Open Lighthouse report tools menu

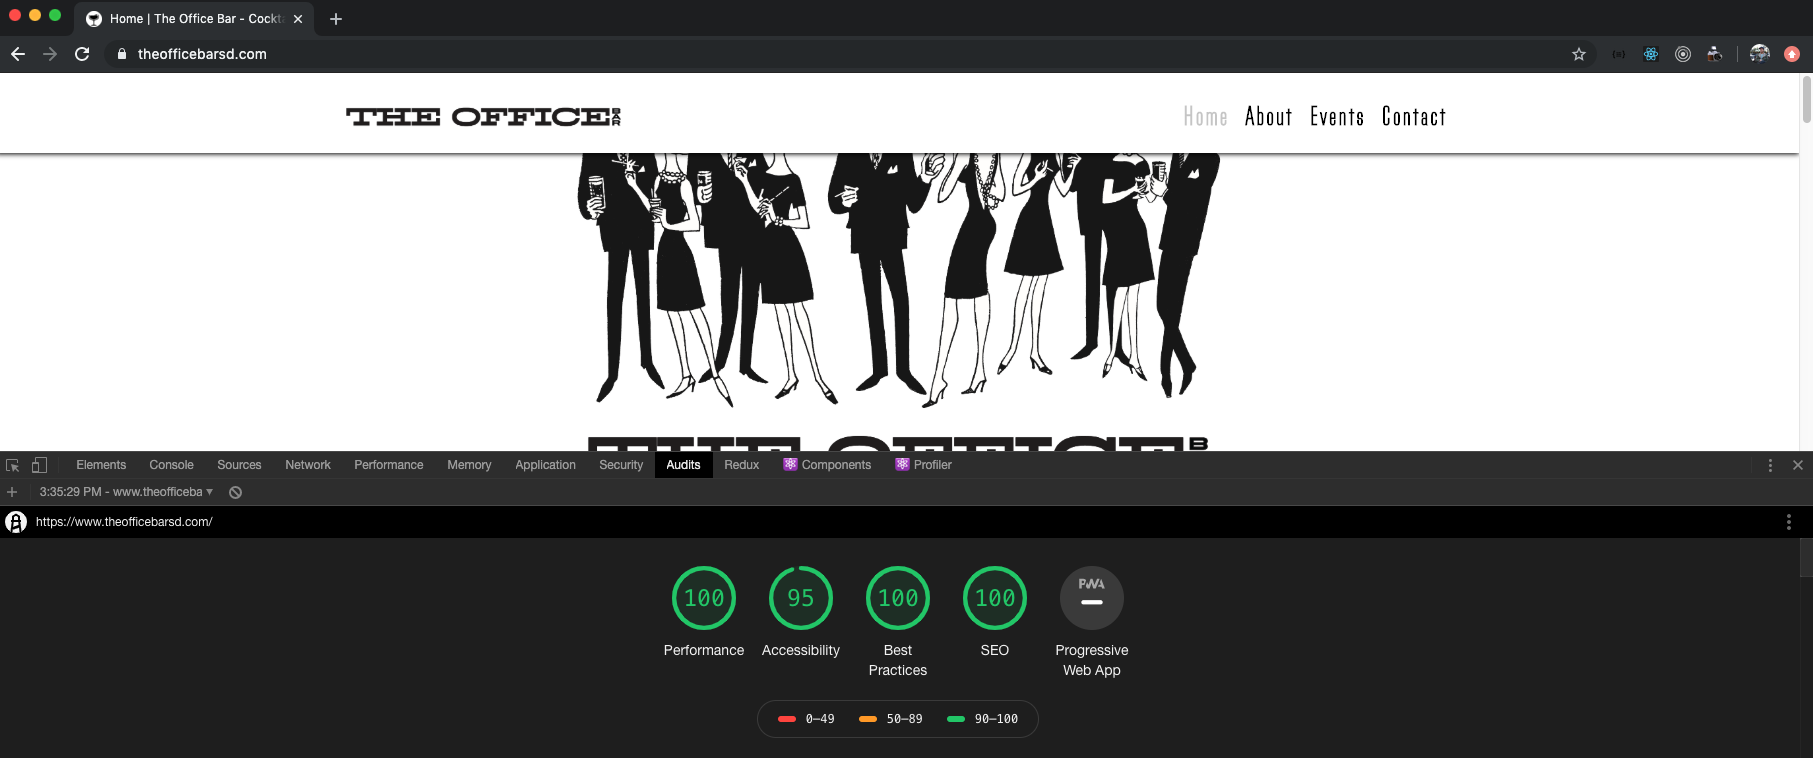pos(1789,522)
